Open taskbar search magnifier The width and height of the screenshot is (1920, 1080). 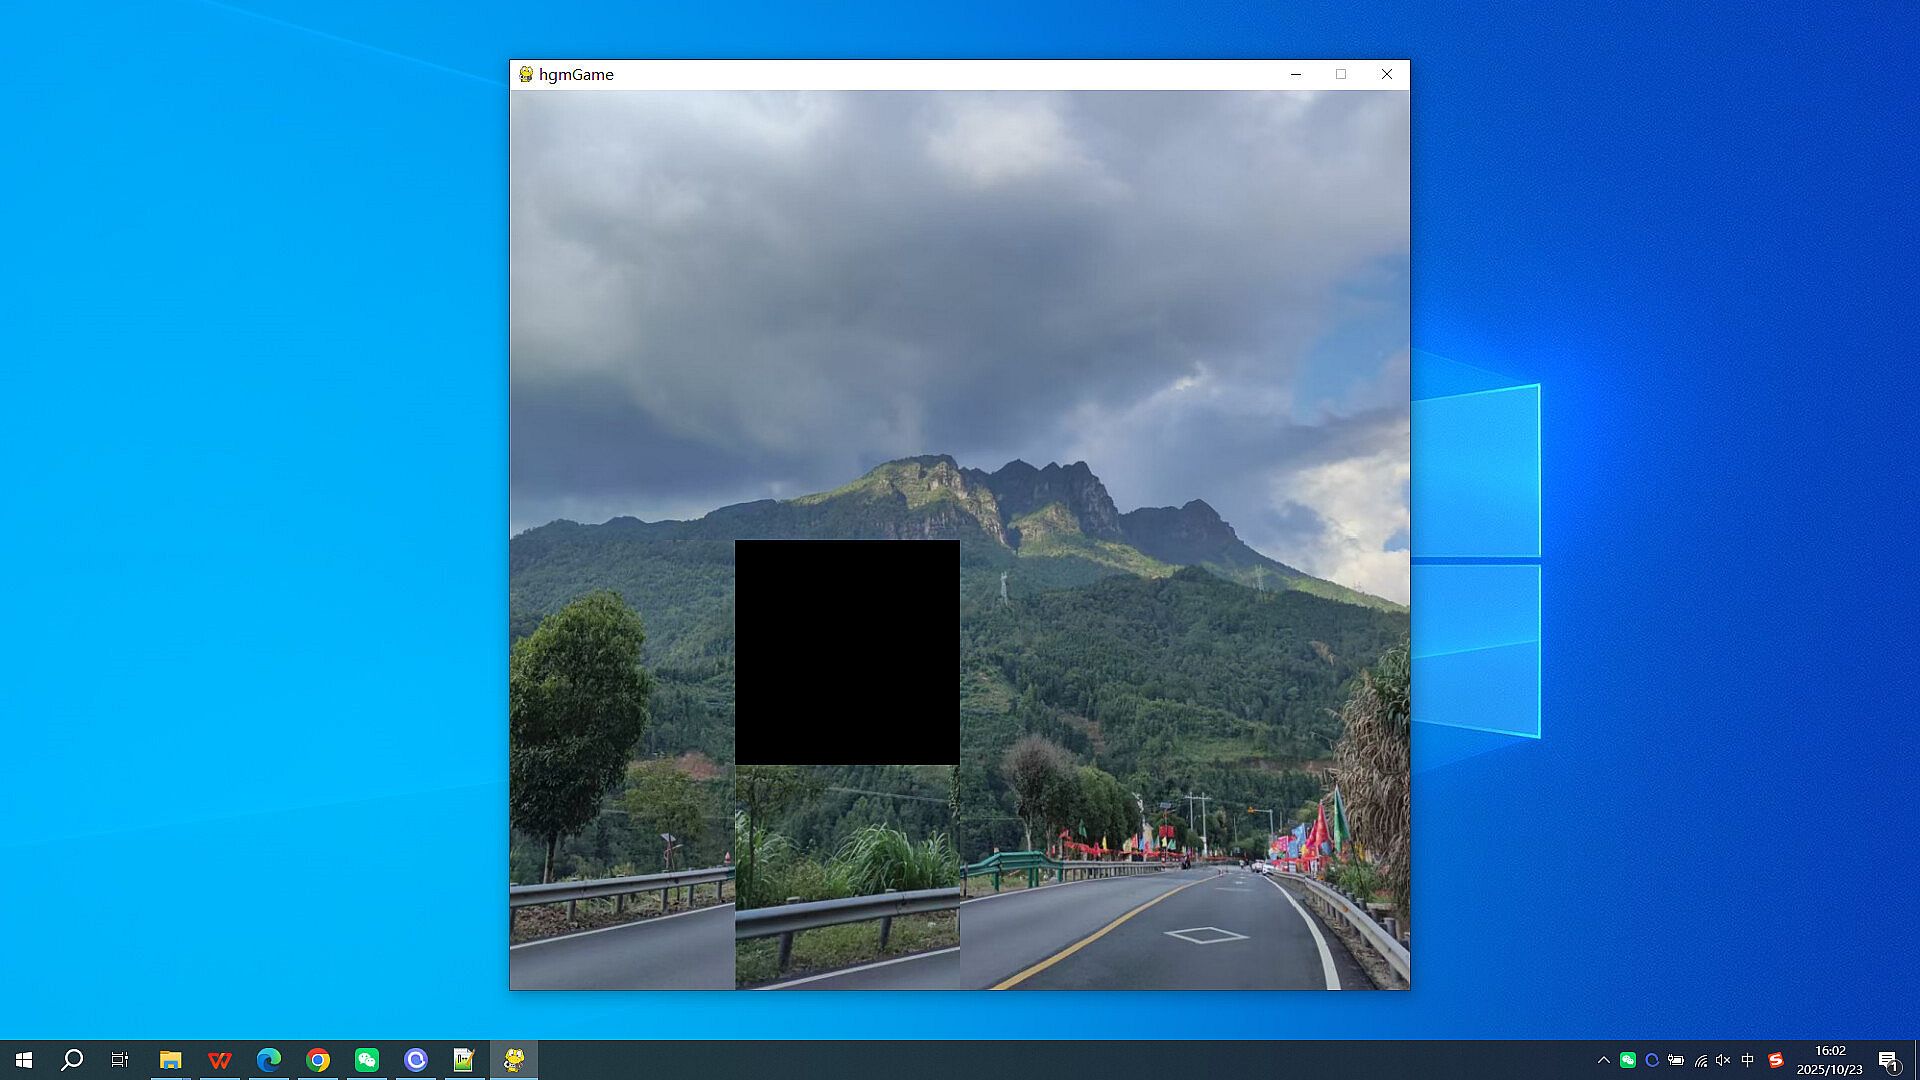pyautogui.click(x=72, y=1060)
